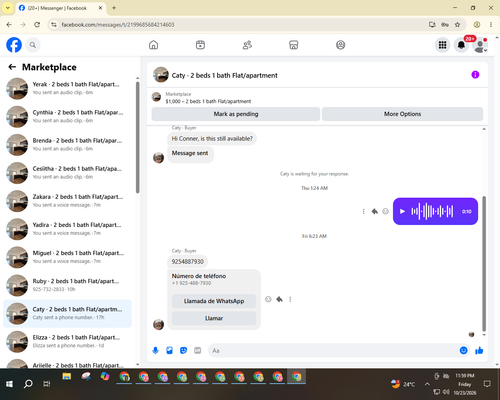This screenshot has width=500, height=400.
Task: Open emoji picker in message field
Action: tap(463, 350)
